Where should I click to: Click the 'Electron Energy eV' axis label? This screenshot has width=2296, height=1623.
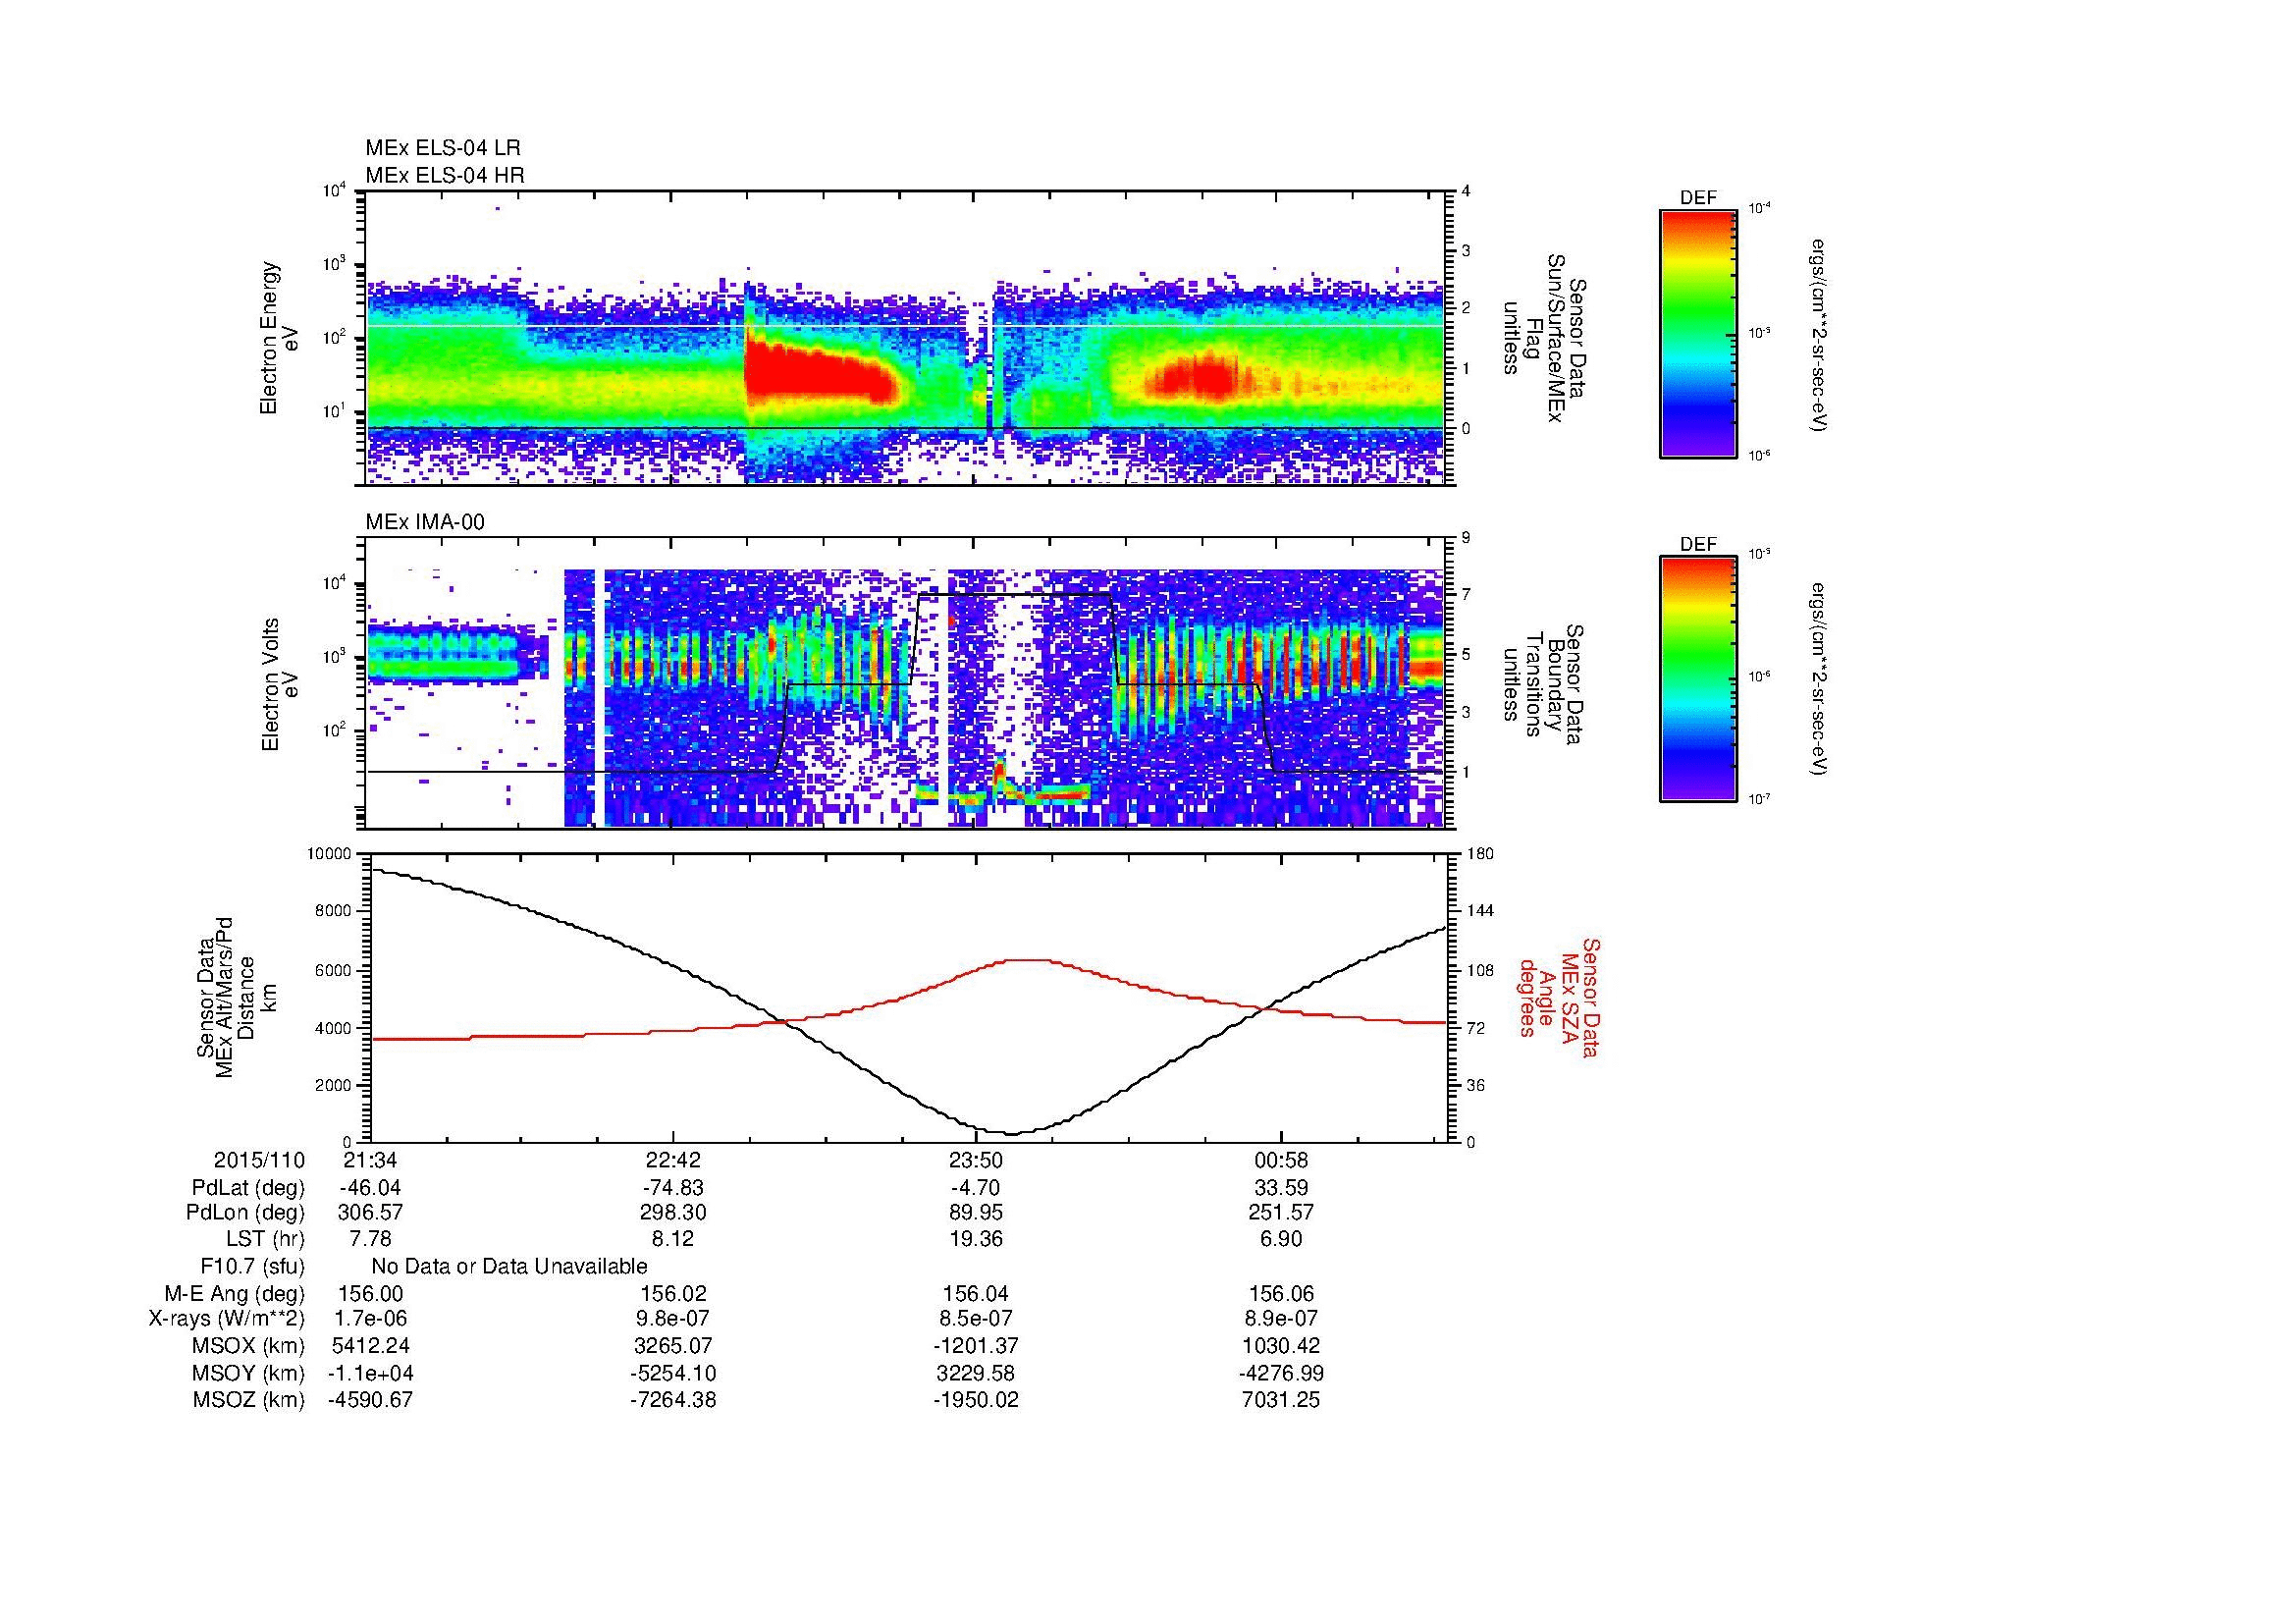pos(279,338)
